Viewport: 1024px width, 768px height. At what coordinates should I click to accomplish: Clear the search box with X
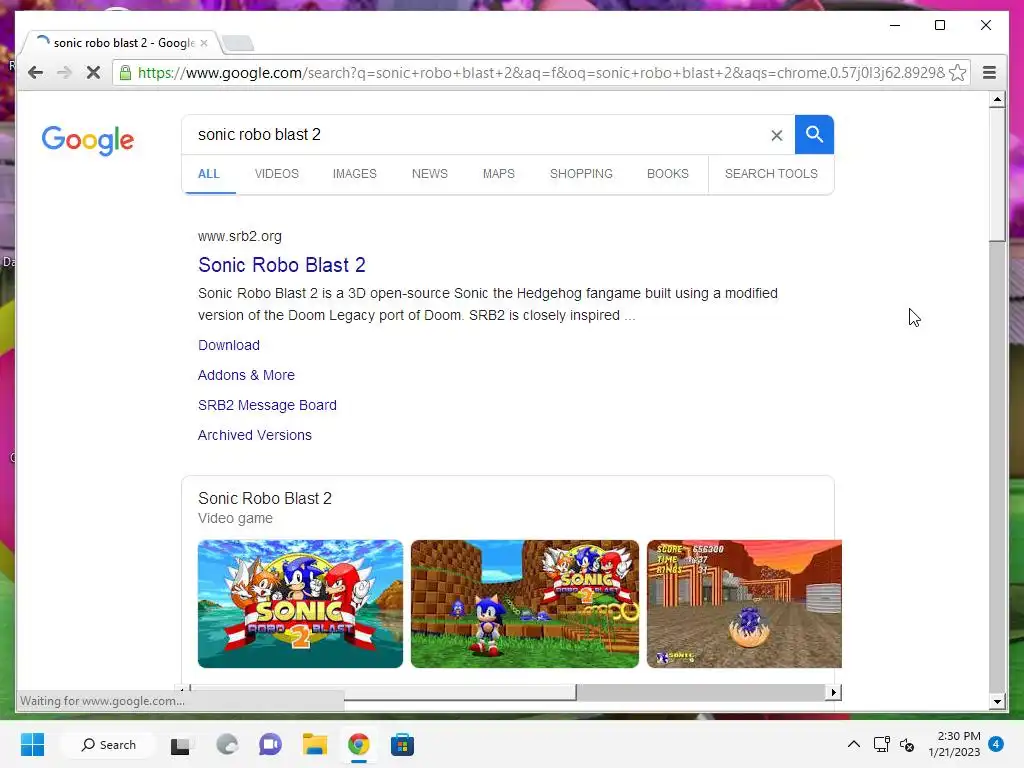(x=776, y=135)
